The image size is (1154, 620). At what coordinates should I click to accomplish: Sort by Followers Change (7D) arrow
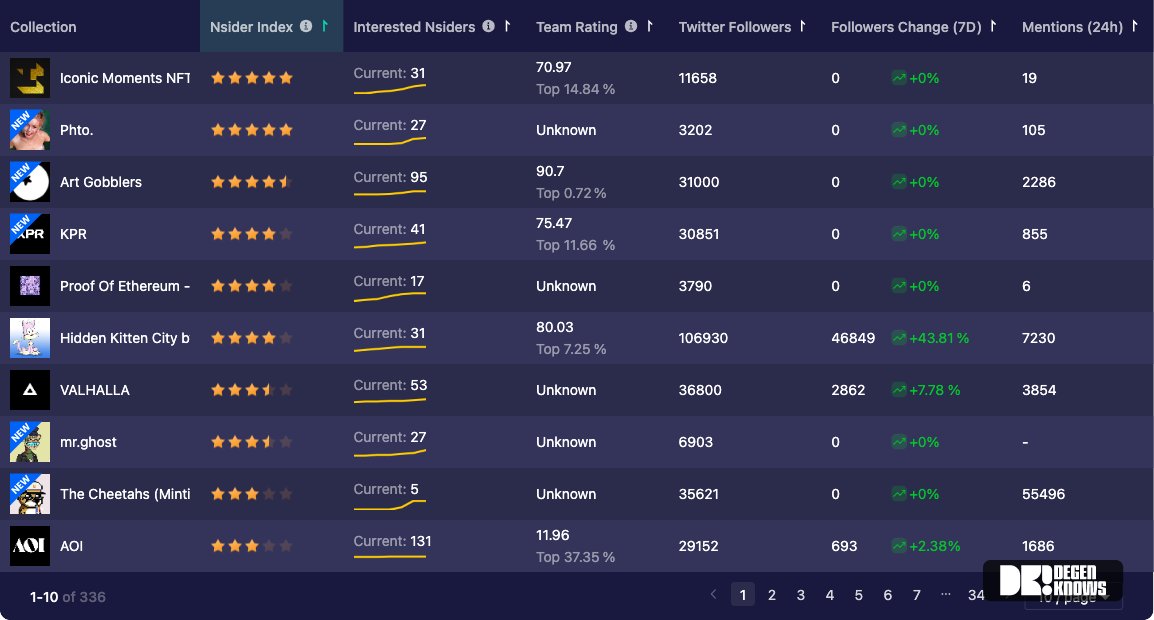(x=993, y=26)
